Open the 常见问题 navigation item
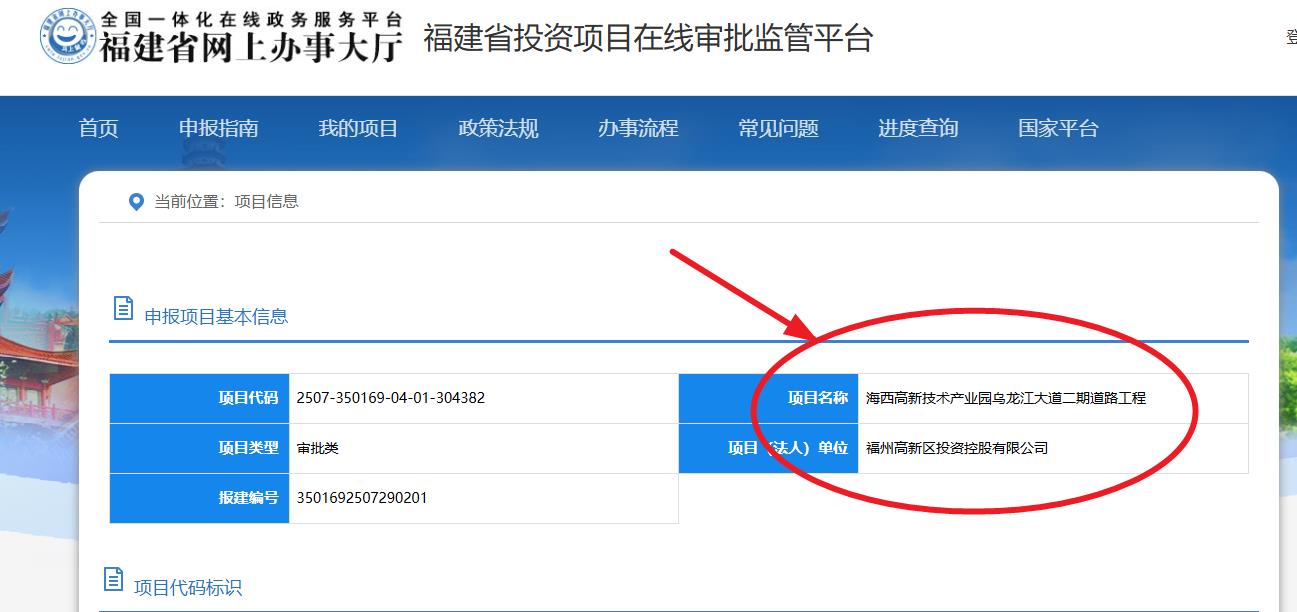 click(778, 128)
